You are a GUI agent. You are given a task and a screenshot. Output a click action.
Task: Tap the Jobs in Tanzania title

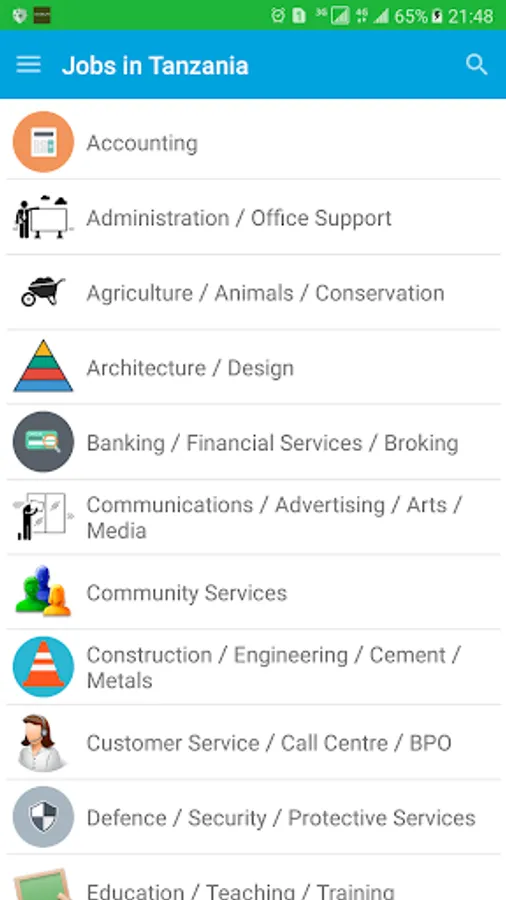tap(155, 65)
